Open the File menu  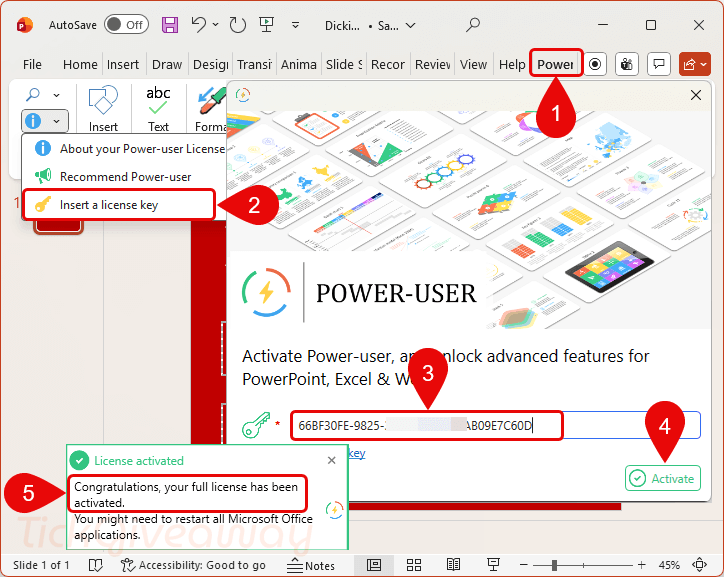(x=32, y=65)
